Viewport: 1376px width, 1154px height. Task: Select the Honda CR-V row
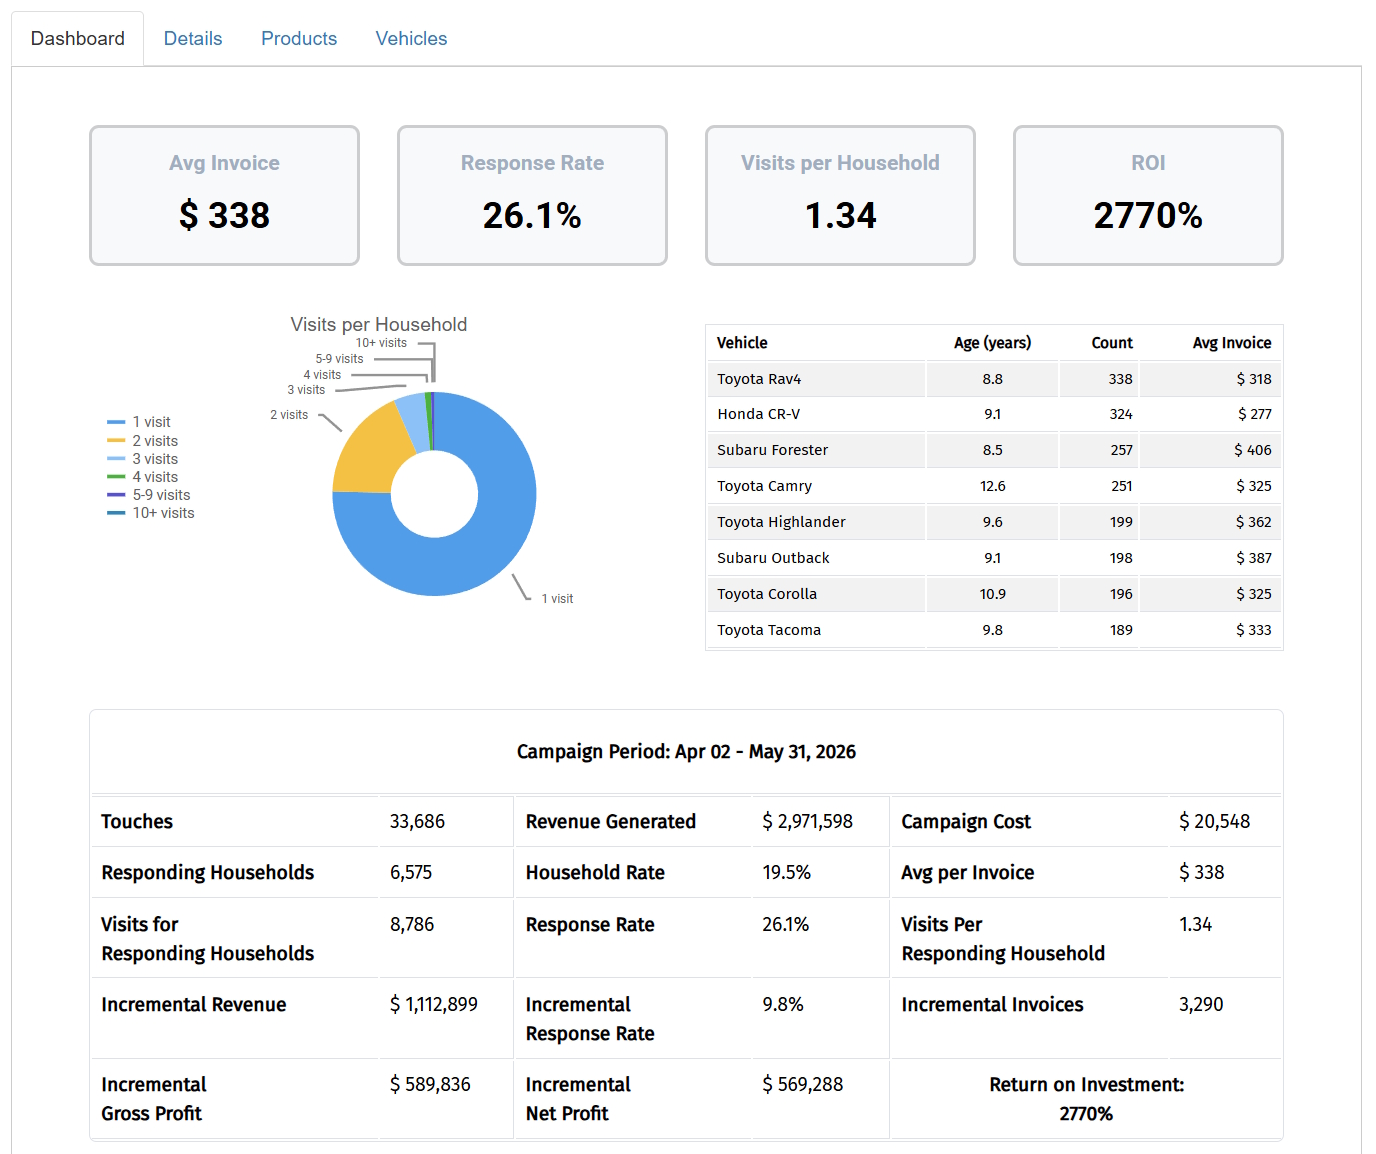coord(994,414)
